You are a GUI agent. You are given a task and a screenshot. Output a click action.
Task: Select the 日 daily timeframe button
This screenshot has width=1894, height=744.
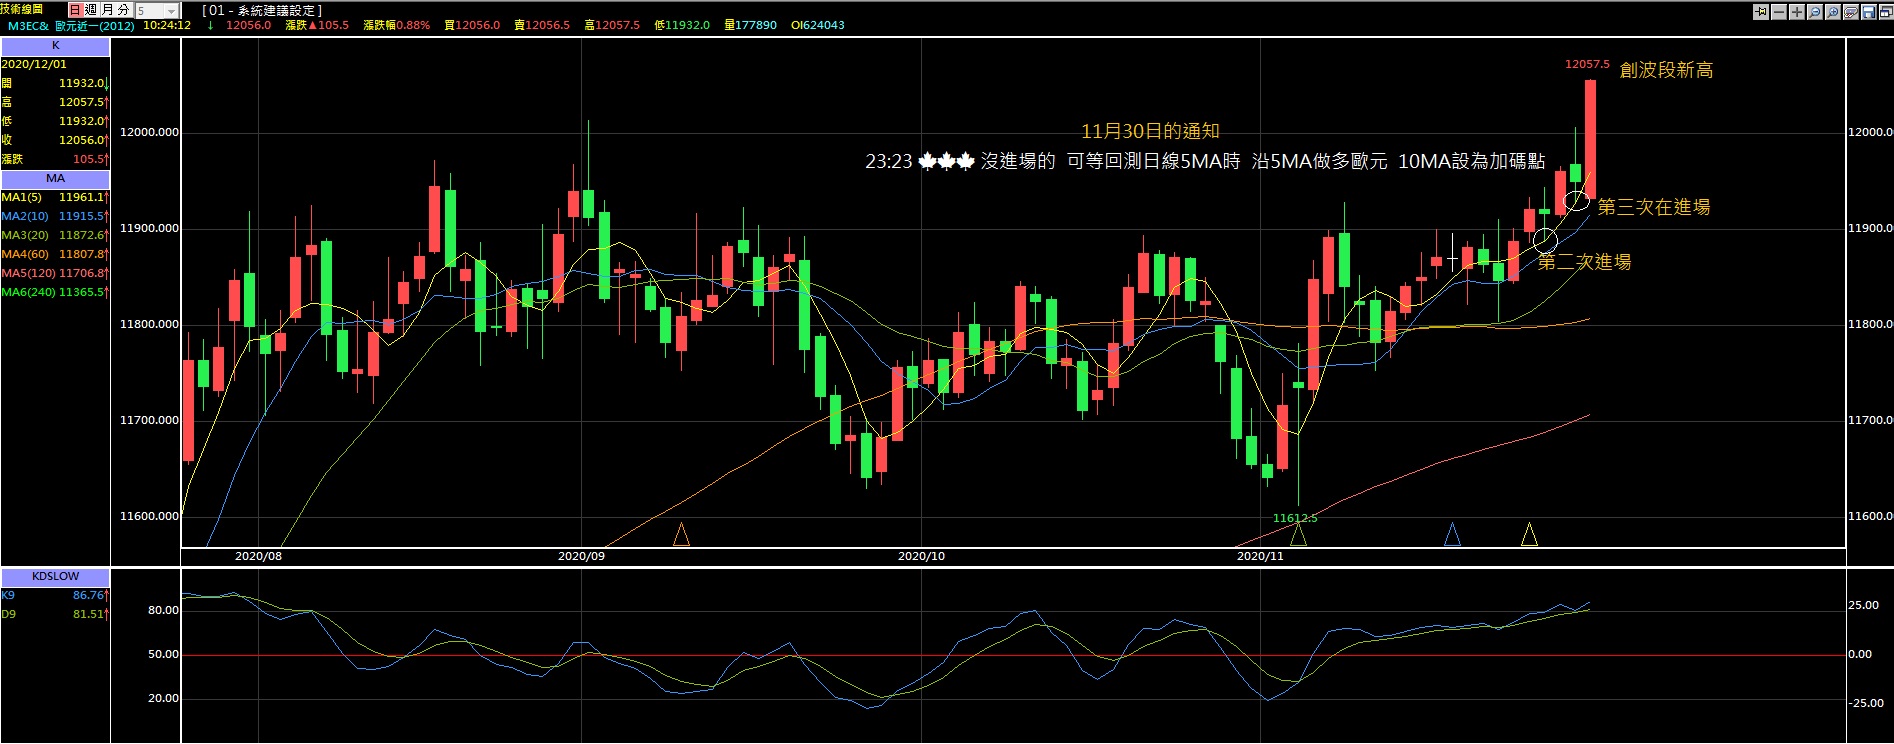pos(75,9)
